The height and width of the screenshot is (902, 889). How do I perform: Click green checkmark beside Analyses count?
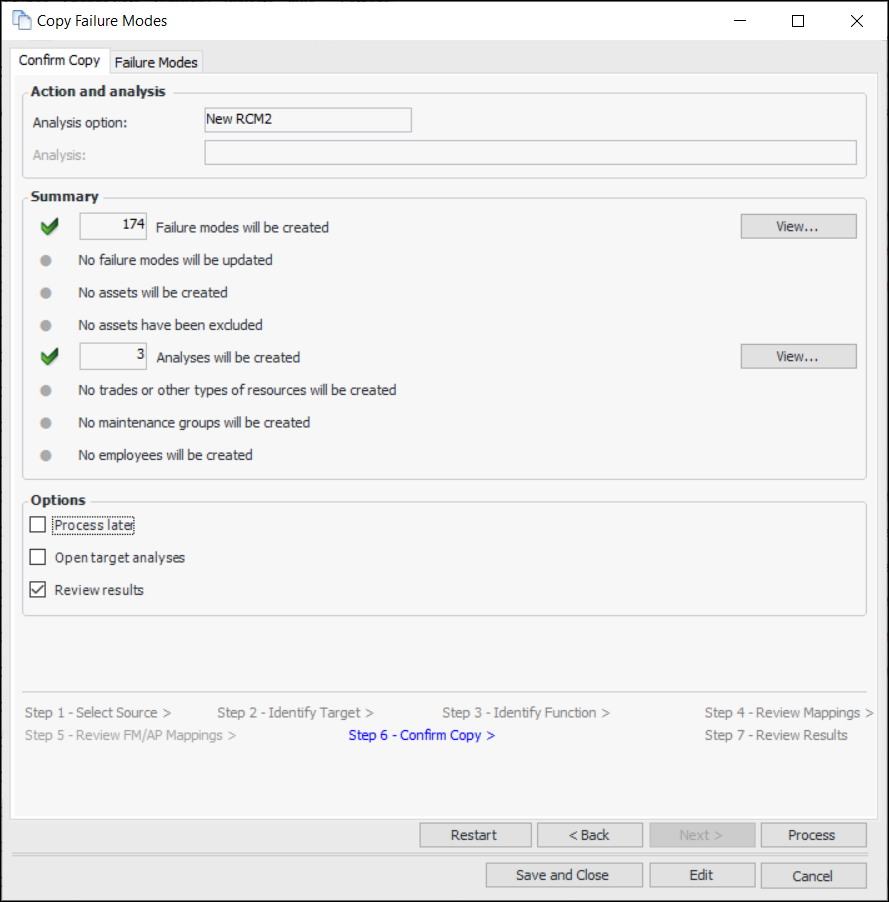tap(50, 357)
